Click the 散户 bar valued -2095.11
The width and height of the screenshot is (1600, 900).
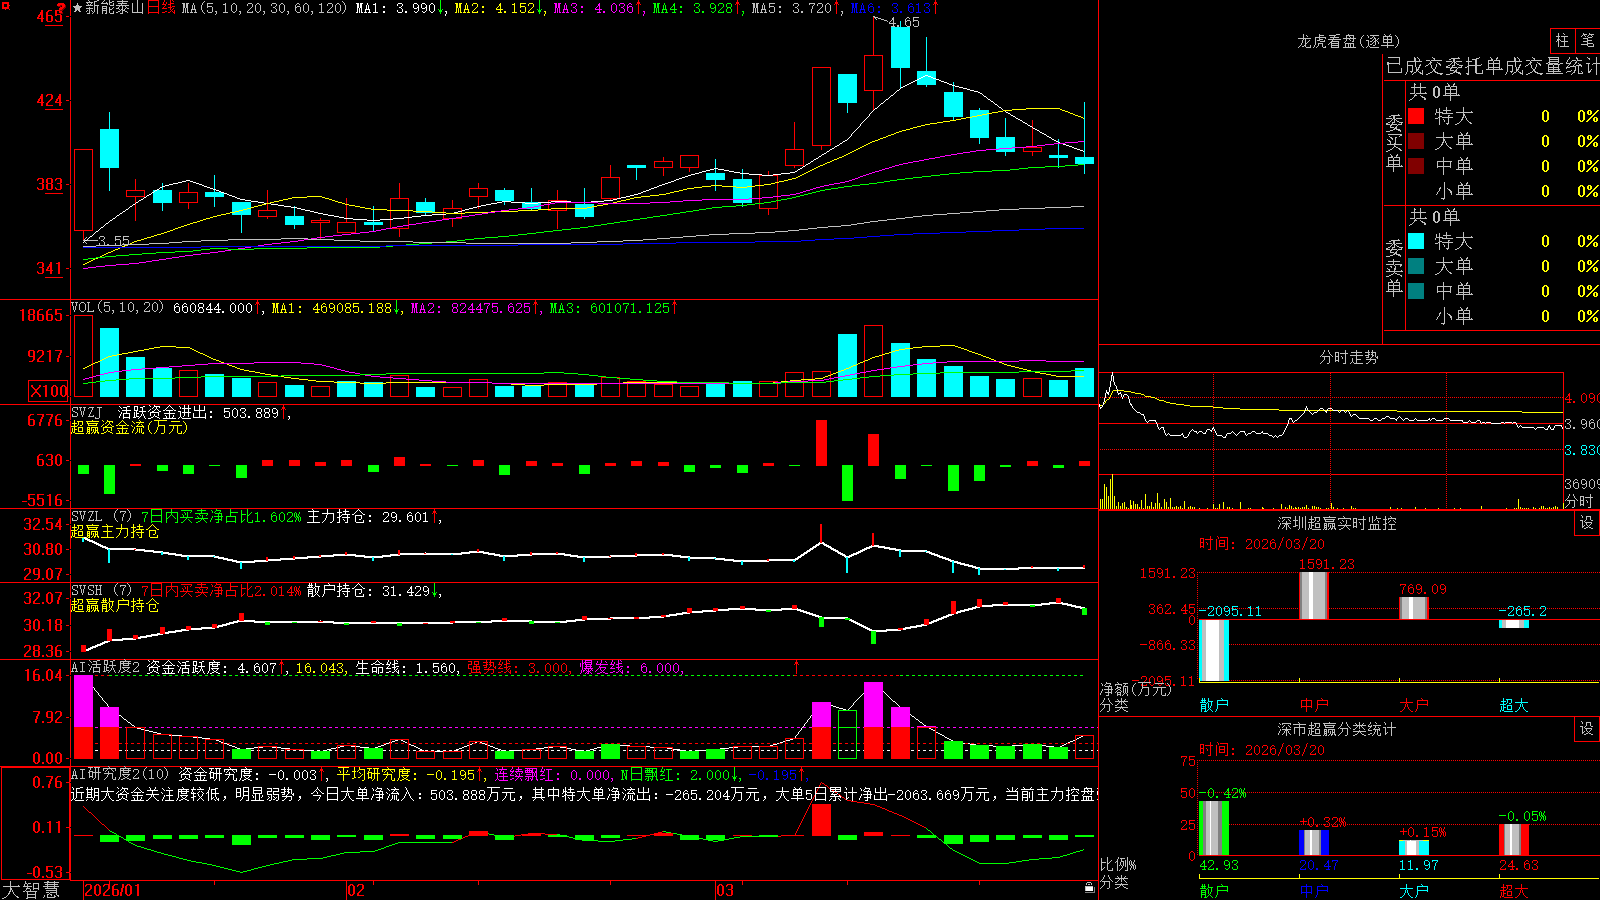[1214, 650]
